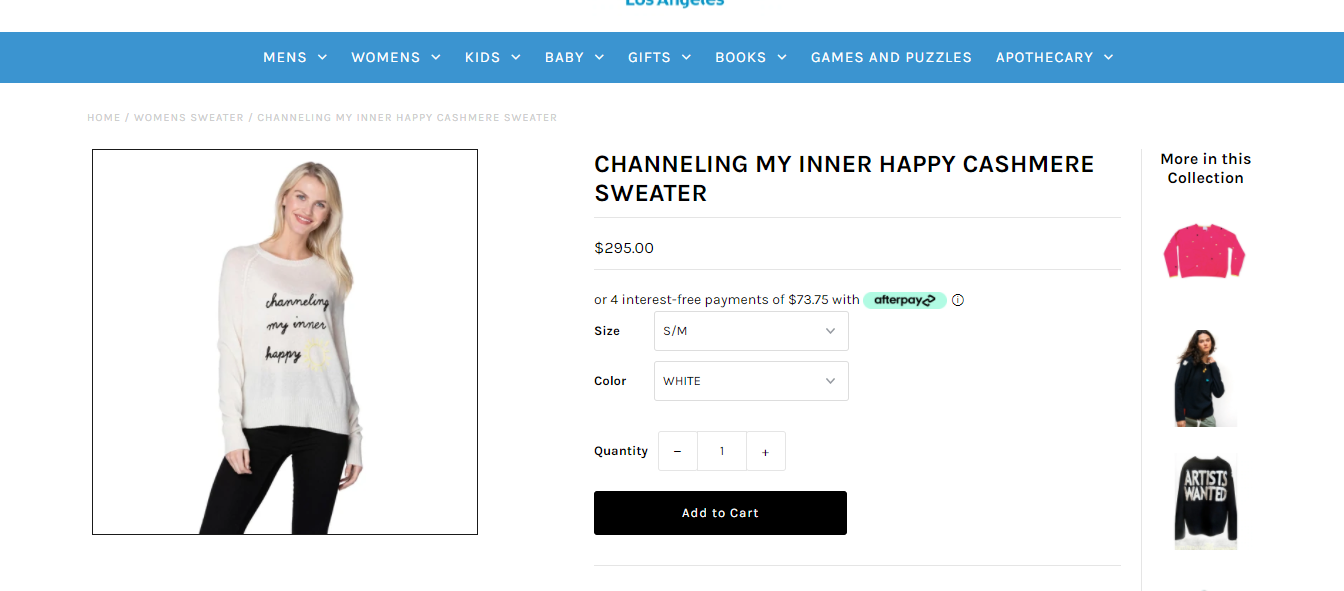Click the quantity input field

coord(722,452)
